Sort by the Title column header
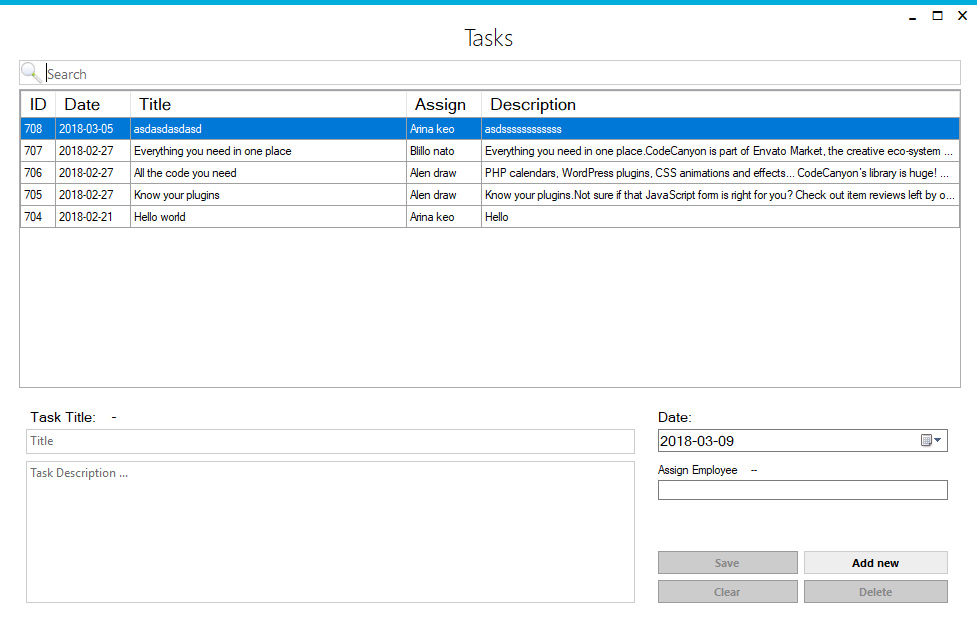 click(269, 105)
